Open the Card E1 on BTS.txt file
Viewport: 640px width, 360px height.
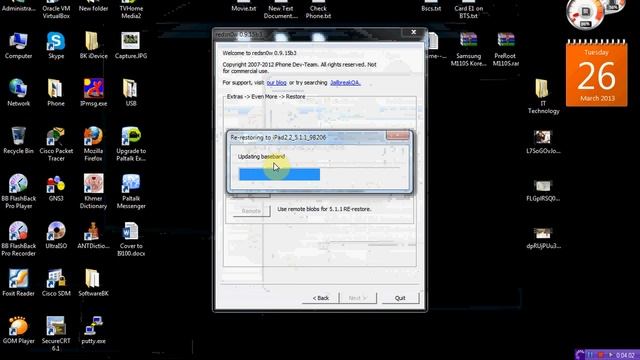pyautogui.click(x=468, y=10)
